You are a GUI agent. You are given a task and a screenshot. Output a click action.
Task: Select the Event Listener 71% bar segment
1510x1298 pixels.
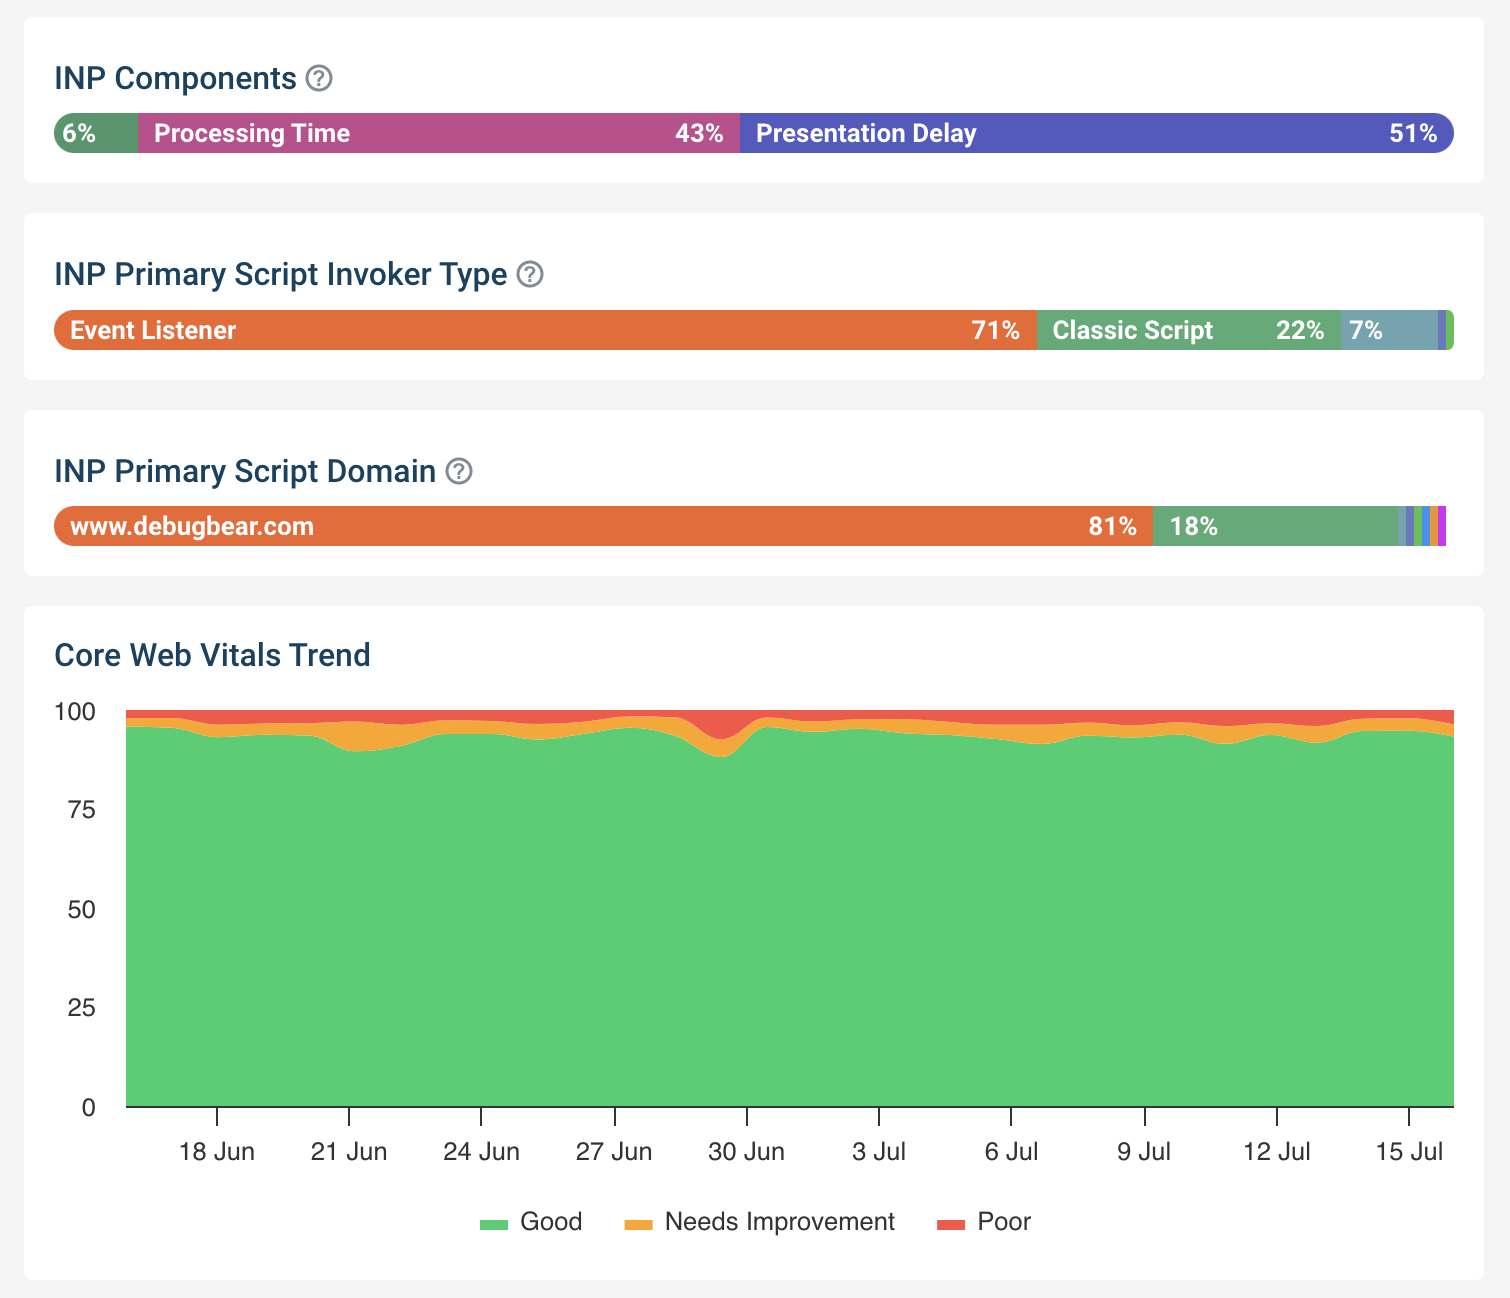click(546, 330)
